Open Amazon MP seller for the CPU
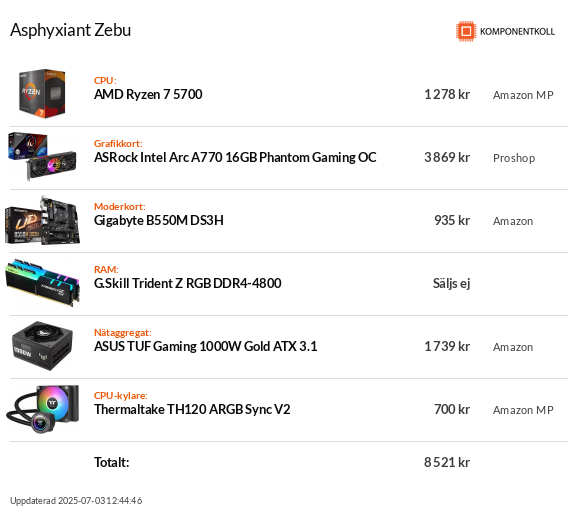The width and height of the screenshot is (577, 514). pos(523,95)
